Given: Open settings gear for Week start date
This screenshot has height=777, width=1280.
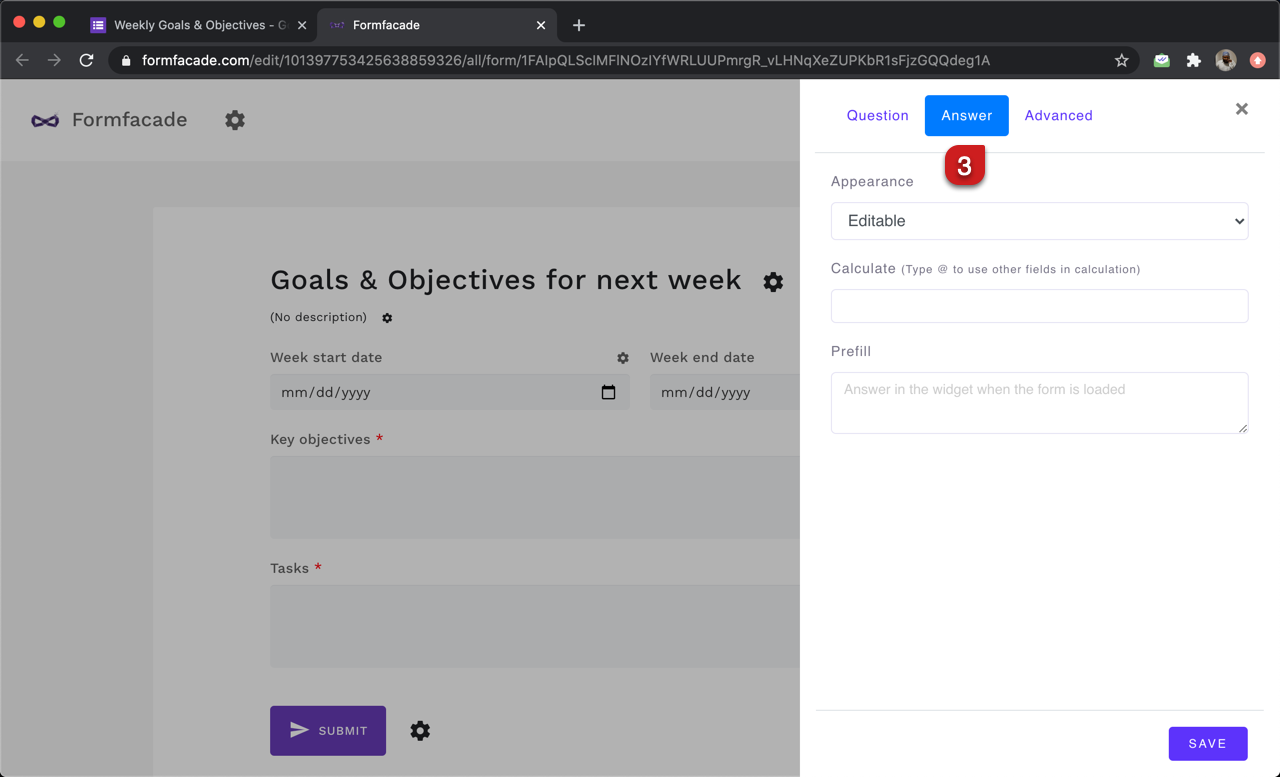Looking at the screenshot, I should pyautogui.click(x=623, y=358).
